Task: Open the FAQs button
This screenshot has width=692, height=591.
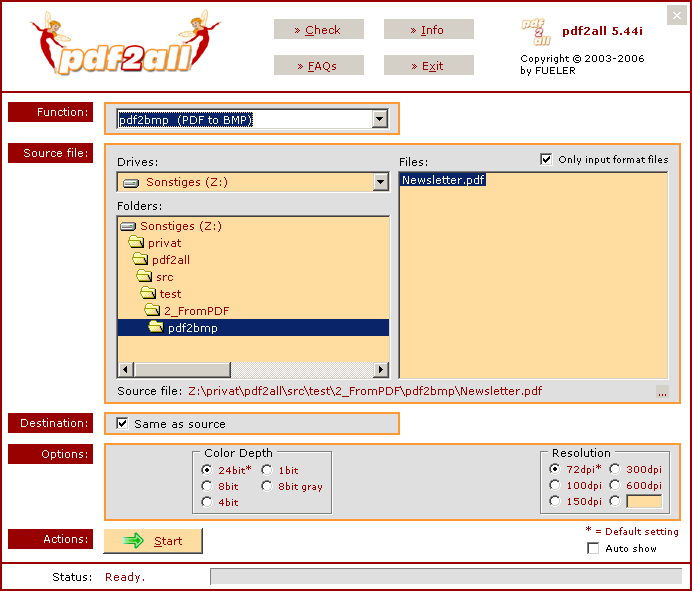Action: point(319,65)
